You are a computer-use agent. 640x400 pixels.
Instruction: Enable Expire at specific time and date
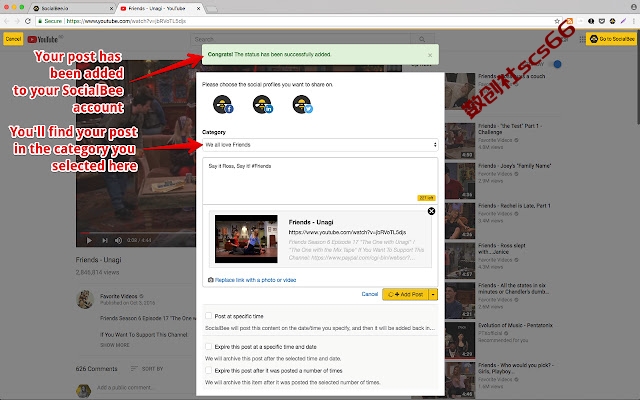pos(209,347)
